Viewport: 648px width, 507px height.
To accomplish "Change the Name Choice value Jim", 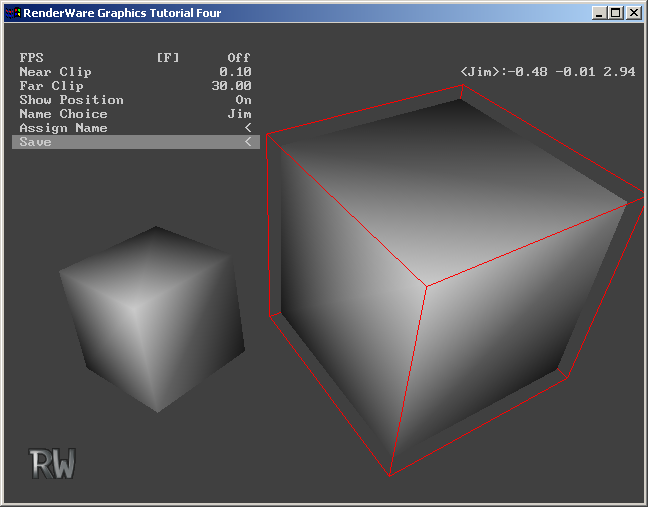I will [x=239, y=114].
